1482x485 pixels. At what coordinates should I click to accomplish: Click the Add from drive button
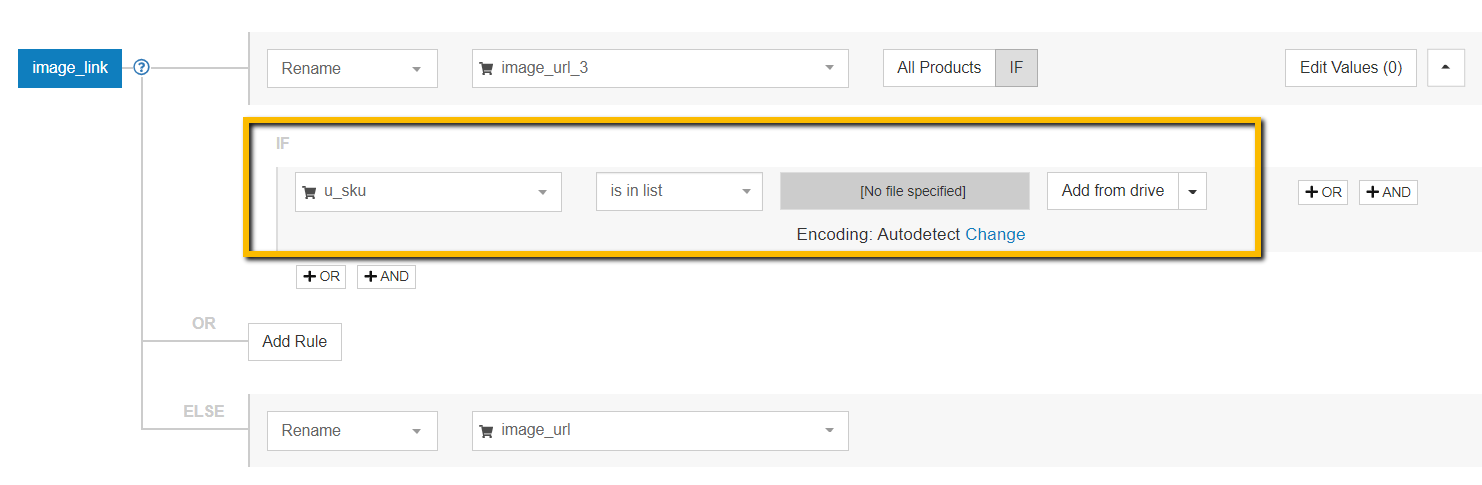pyautogui.click(x=1112, y=191)
